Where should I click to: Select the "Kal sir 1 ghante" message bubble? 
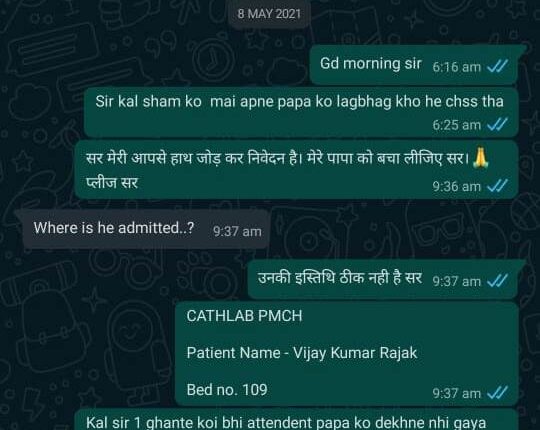(x=297, y=420)
